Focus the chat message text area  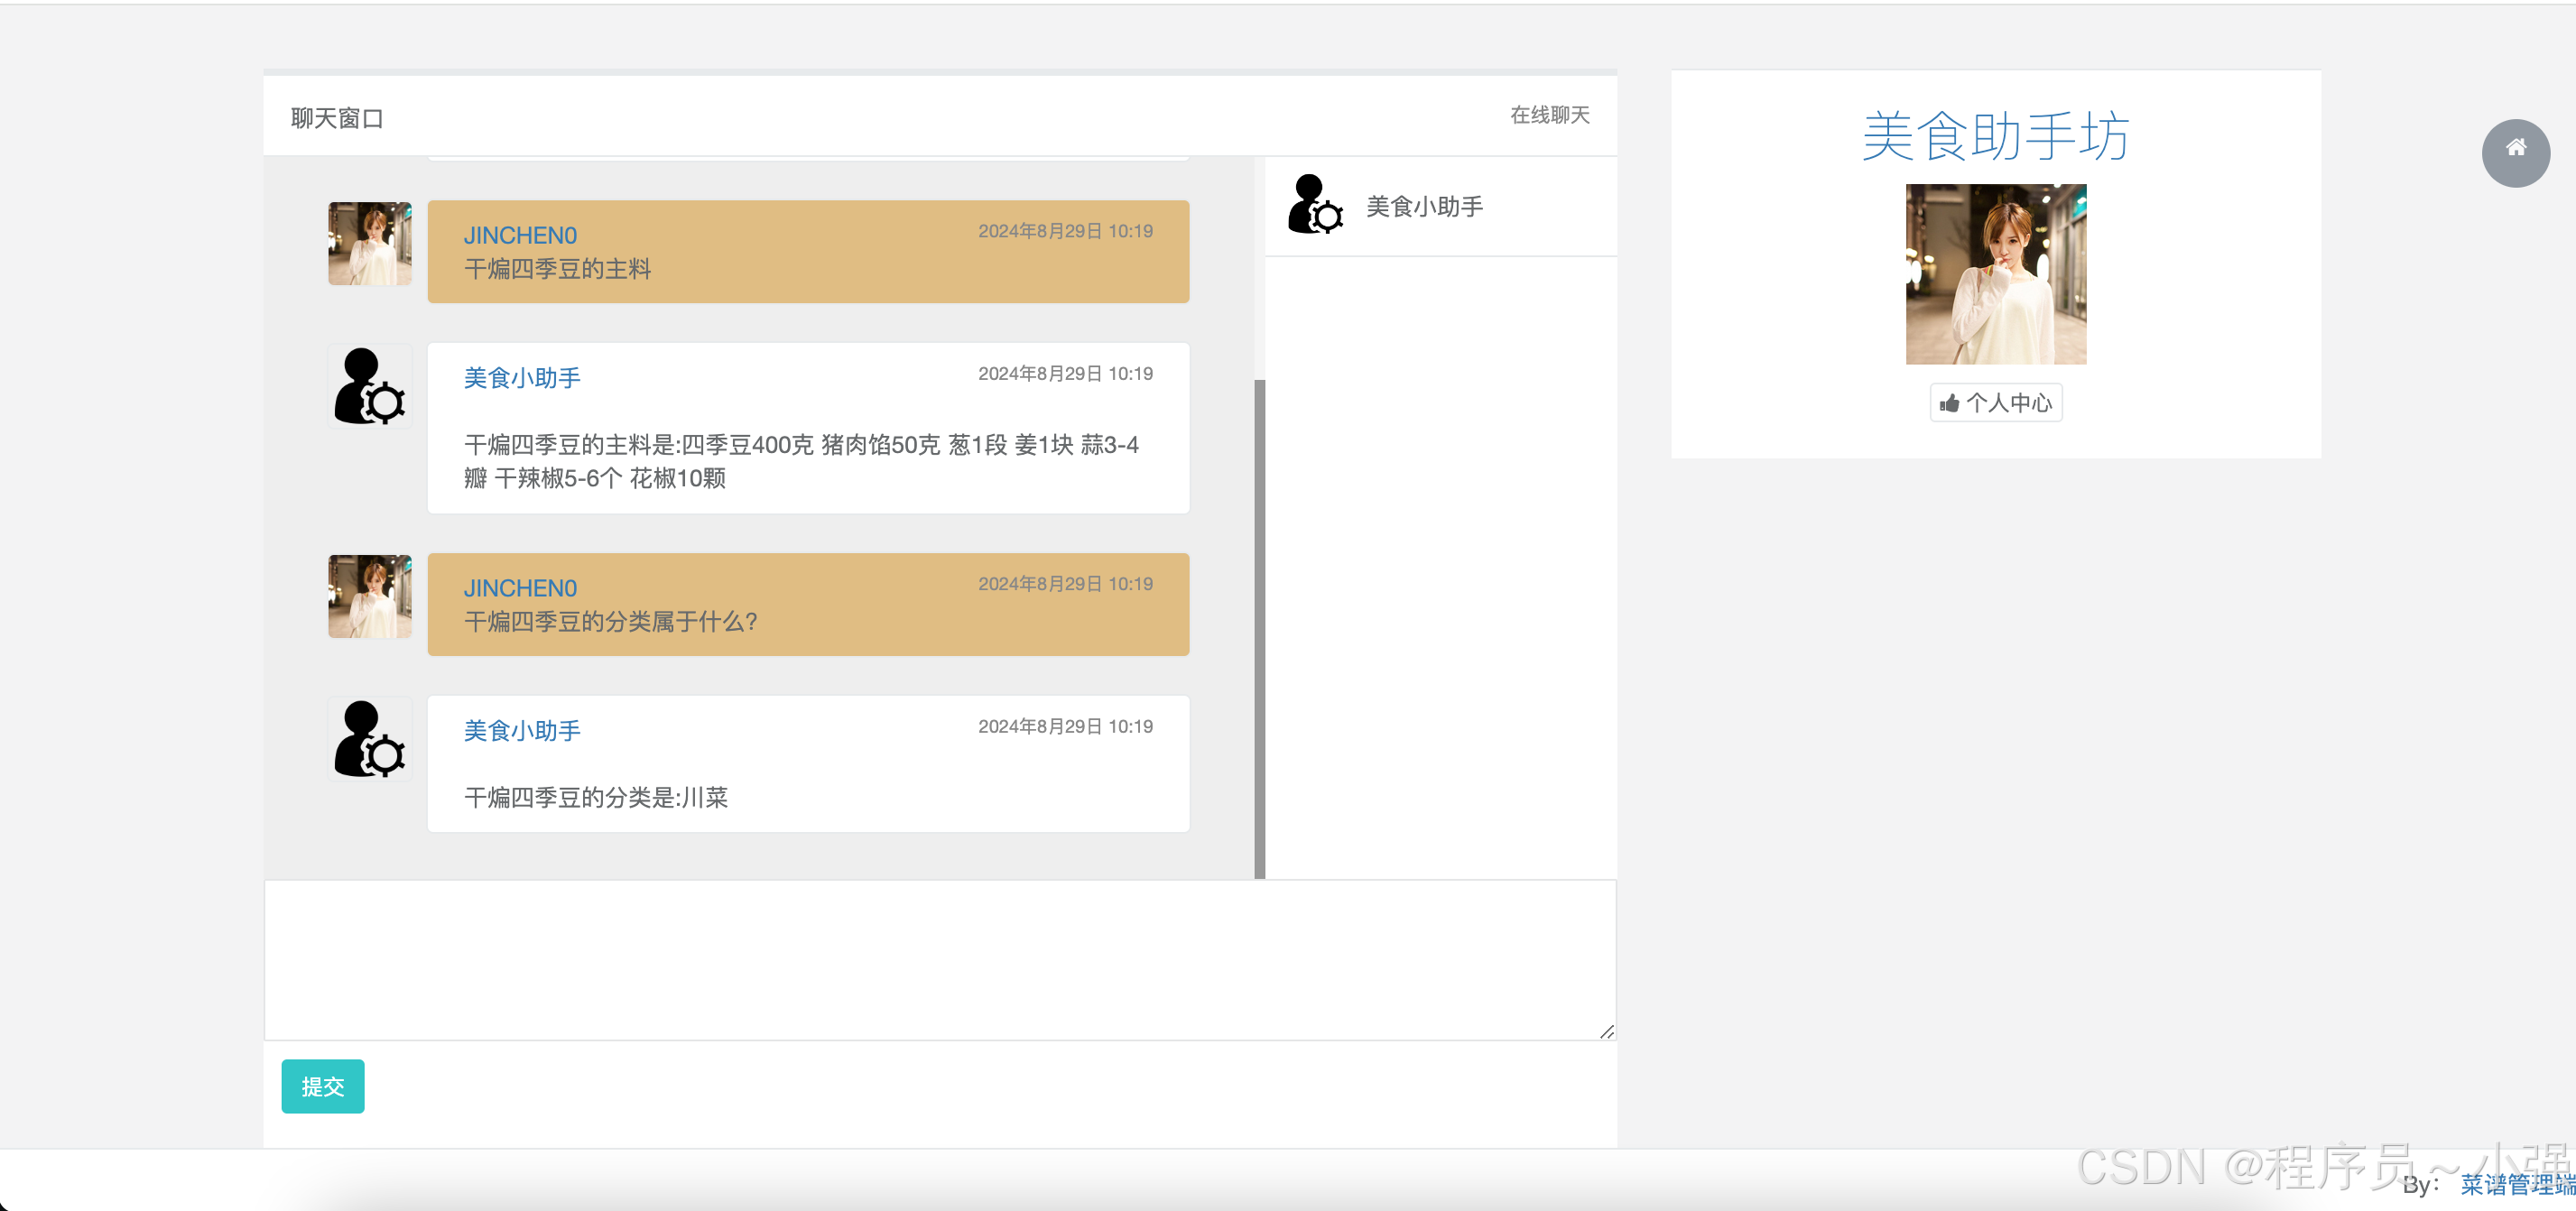939,959
